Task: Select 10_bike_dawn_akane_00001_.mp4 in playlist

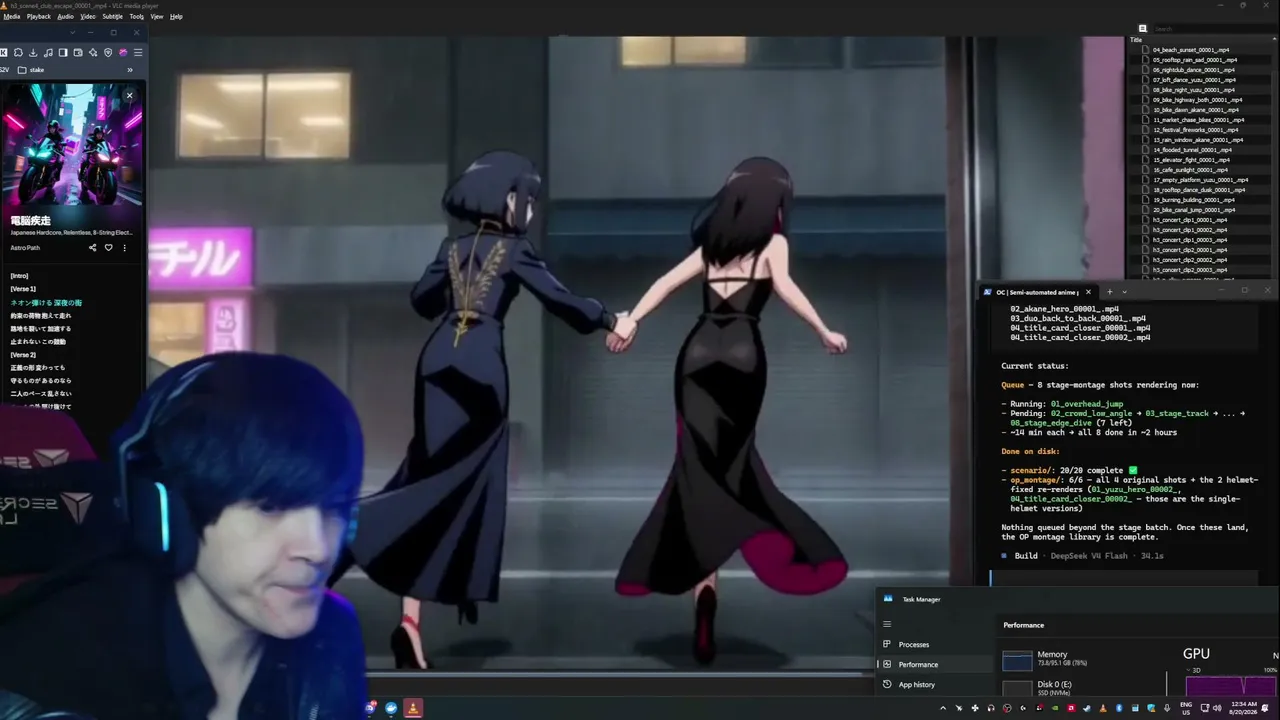Action: pyautogui.click(x=1196, y=110)
